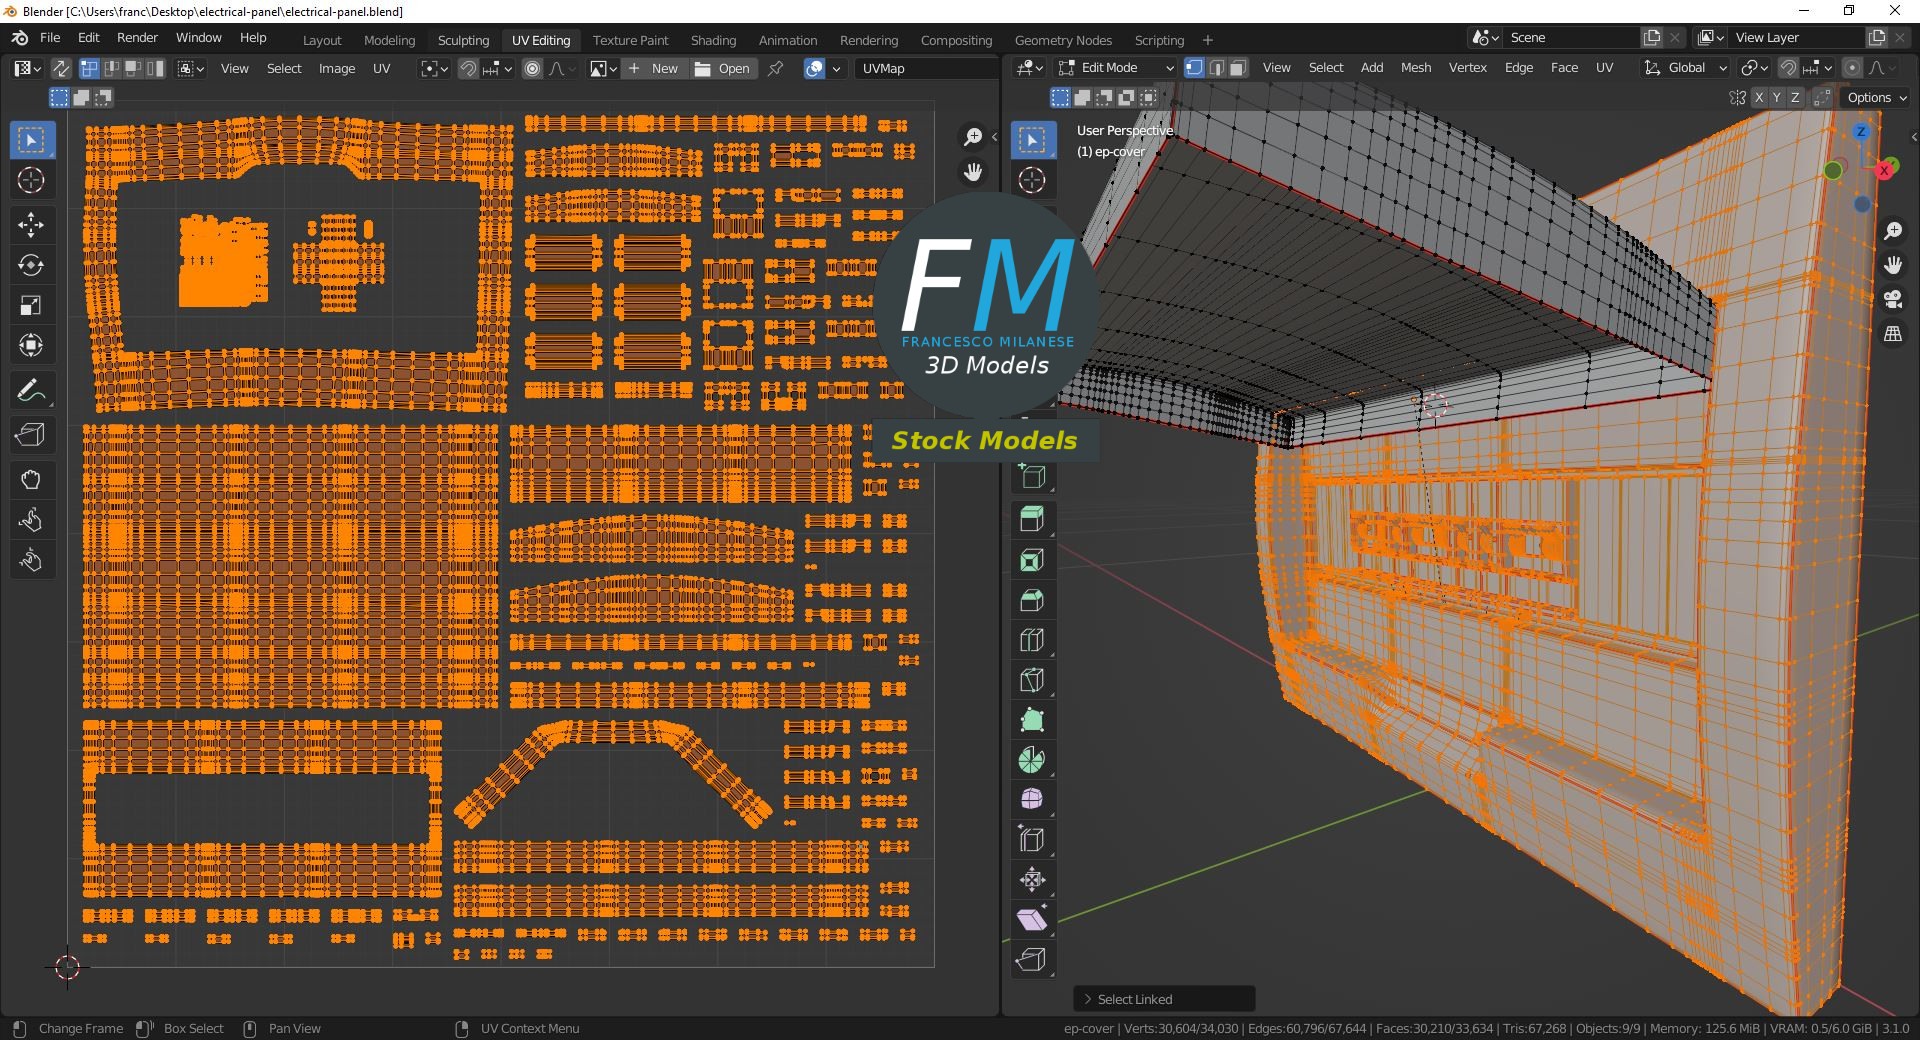
Task: Select the Rip Region tool in UV editor
Action: pos(31,435)
